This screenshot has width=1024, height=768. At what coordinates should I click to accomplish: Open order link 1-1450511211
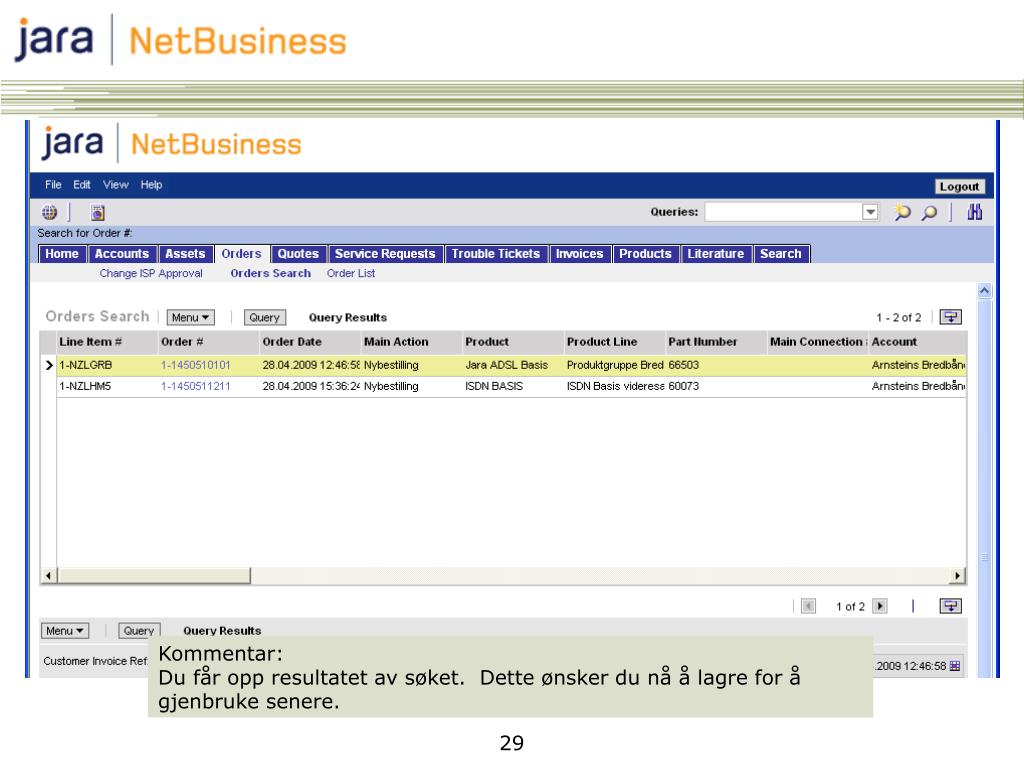coord(195,386)
